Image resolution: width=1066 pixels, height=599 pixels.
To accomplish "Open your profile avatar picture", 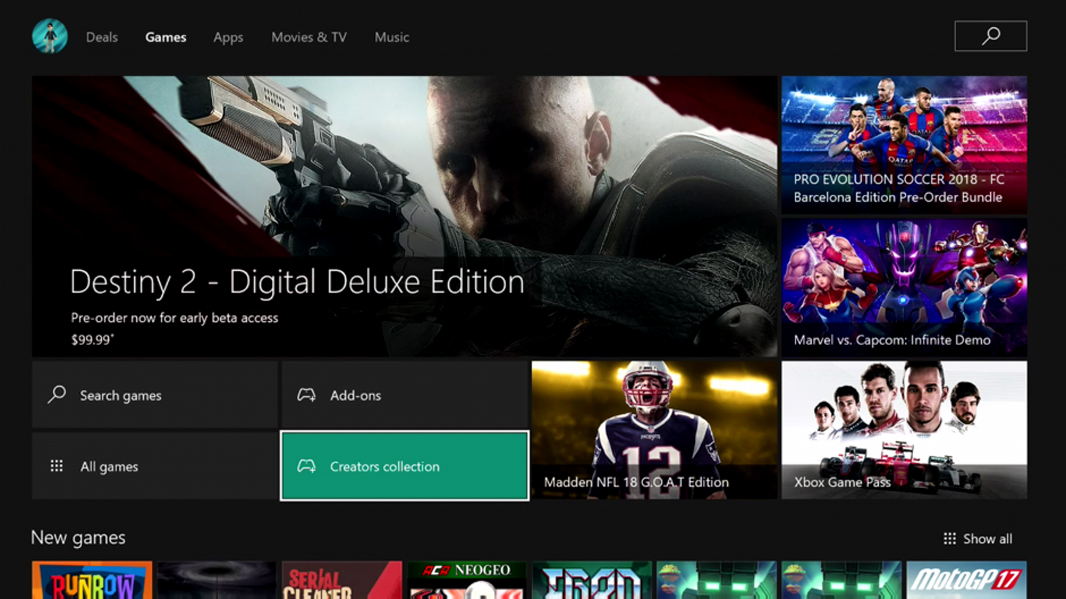I will point(49,36).
